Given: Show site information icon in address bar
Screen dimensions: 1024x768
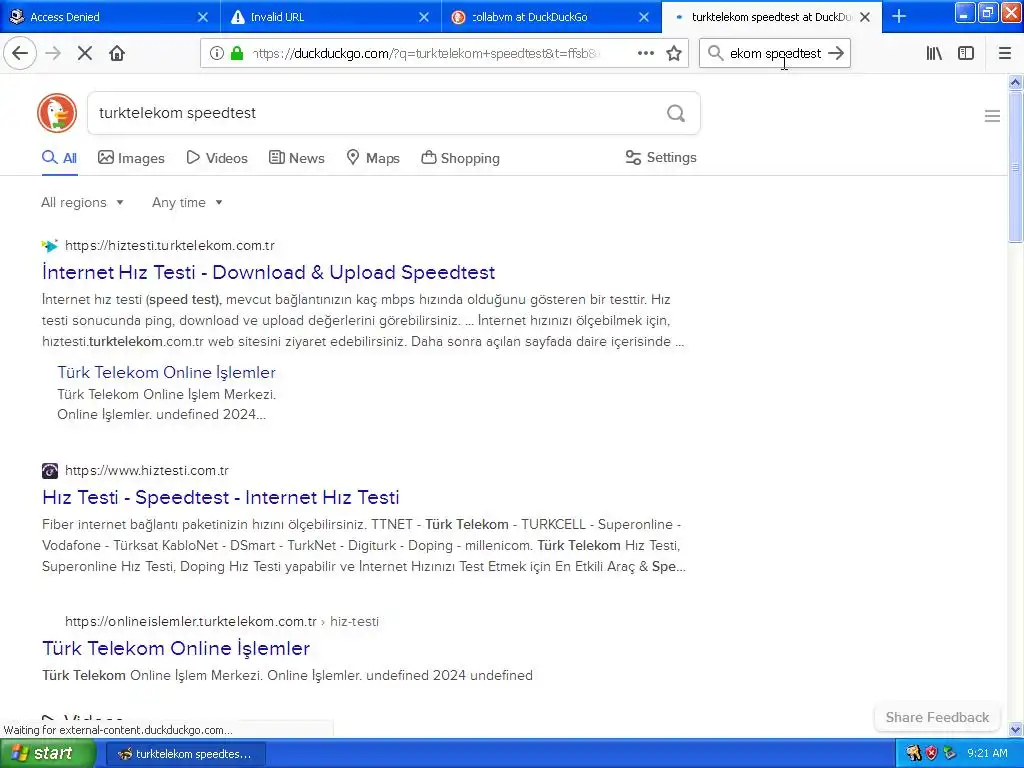Looking at the screenshot, I should [216, 54].
